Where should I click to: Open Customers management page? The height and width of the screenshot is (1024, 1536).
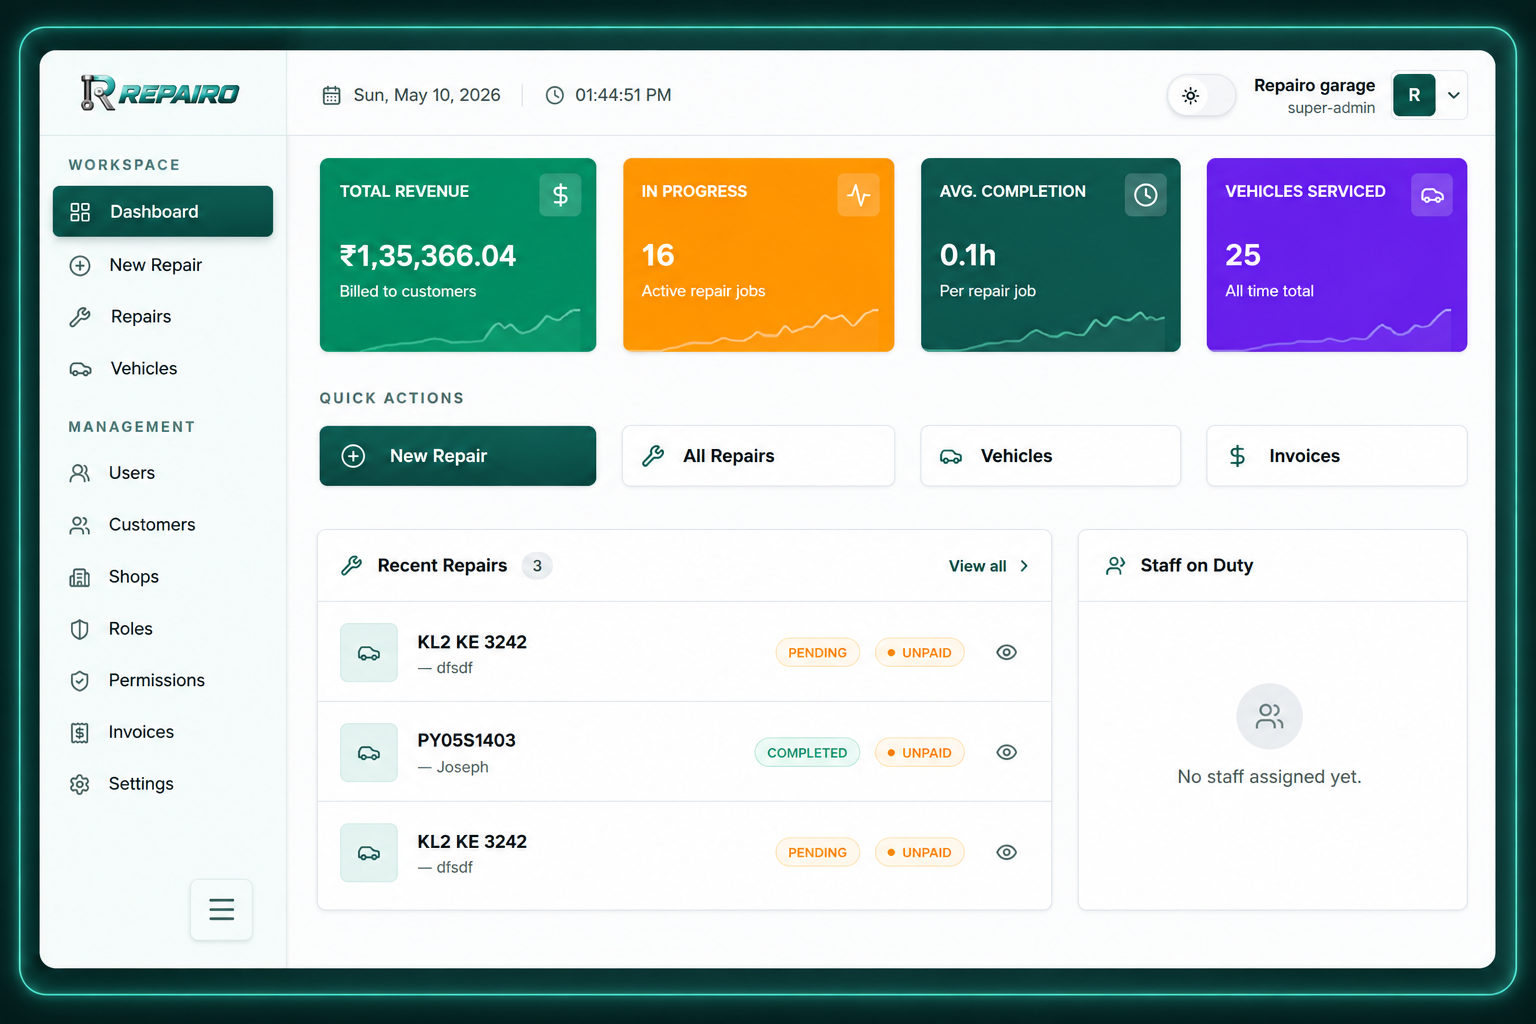[163, 525]
